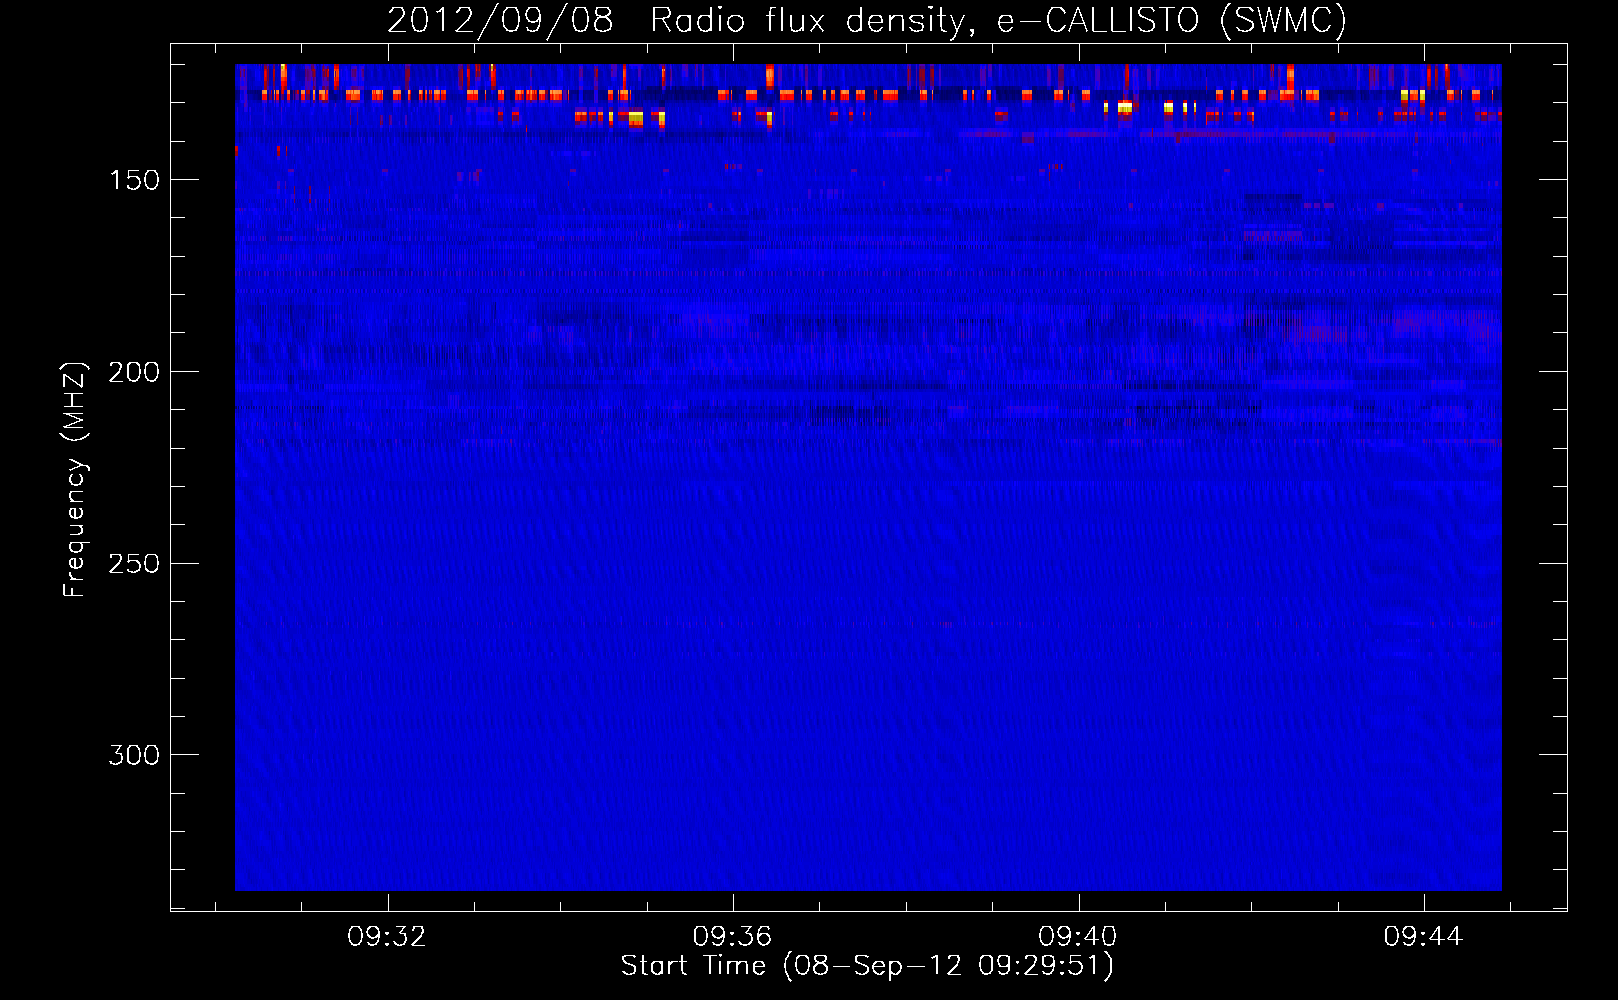
Task: Click the "09:40" time tick label
Action: click(x=1078, y=936)
